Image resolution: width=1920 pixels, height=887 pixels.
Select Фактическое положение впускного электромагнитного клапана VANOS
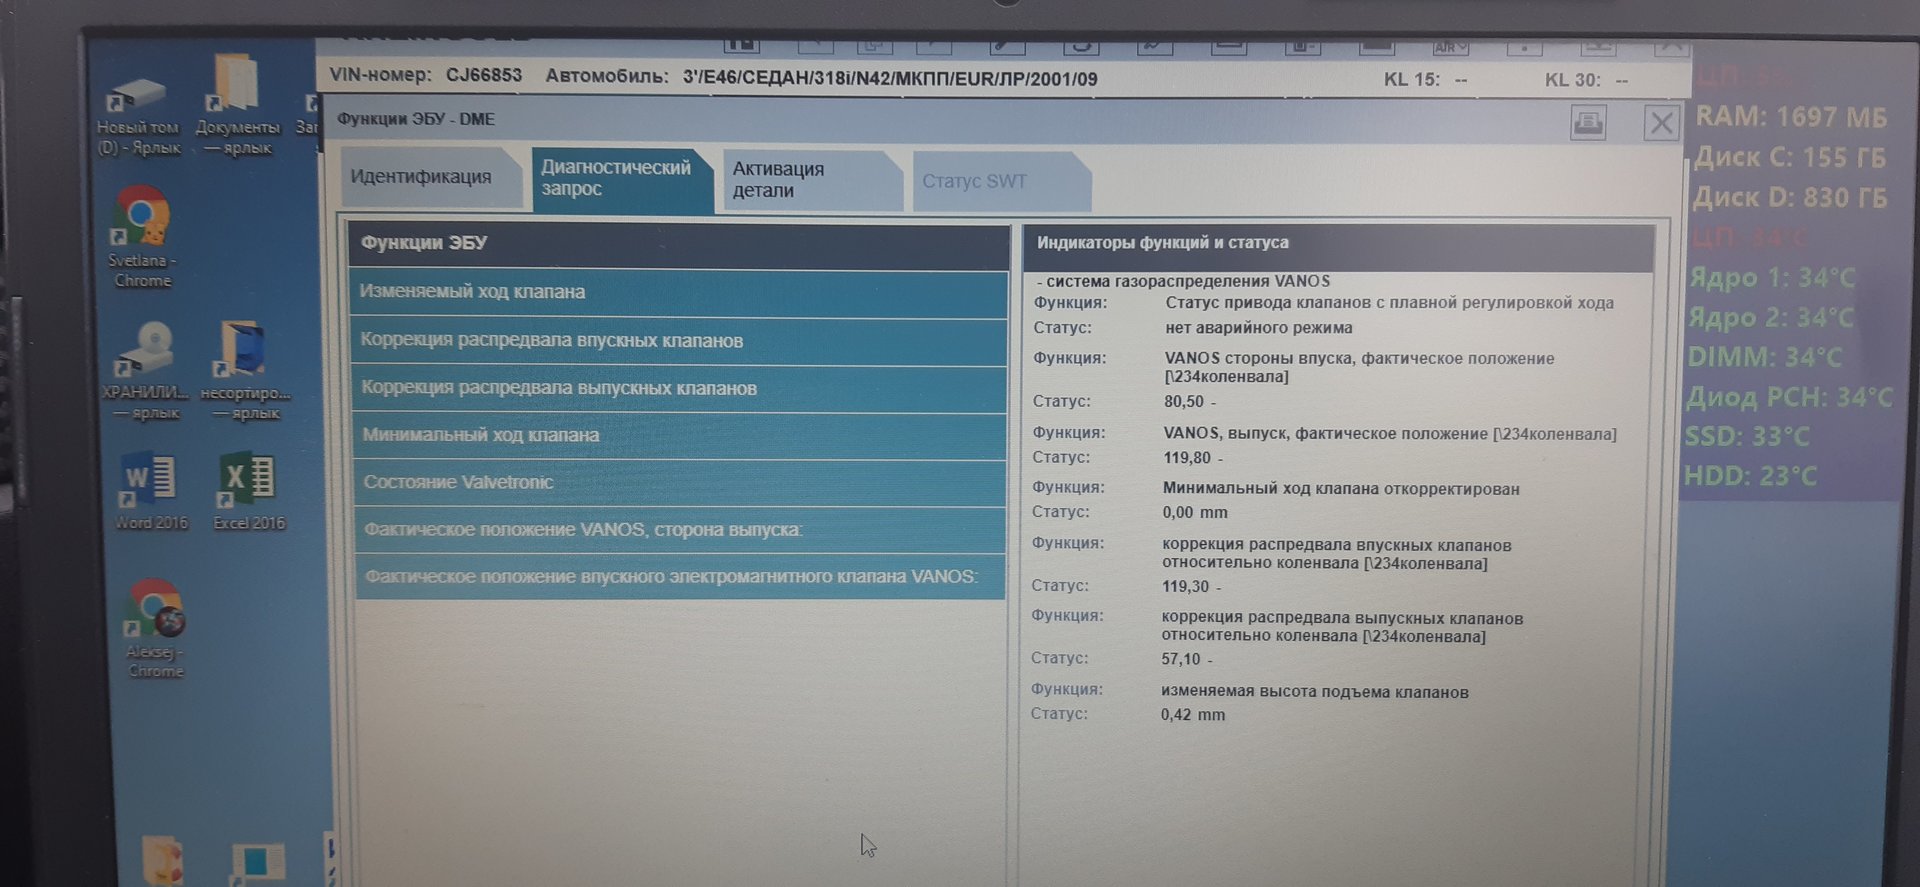[679, 577]
